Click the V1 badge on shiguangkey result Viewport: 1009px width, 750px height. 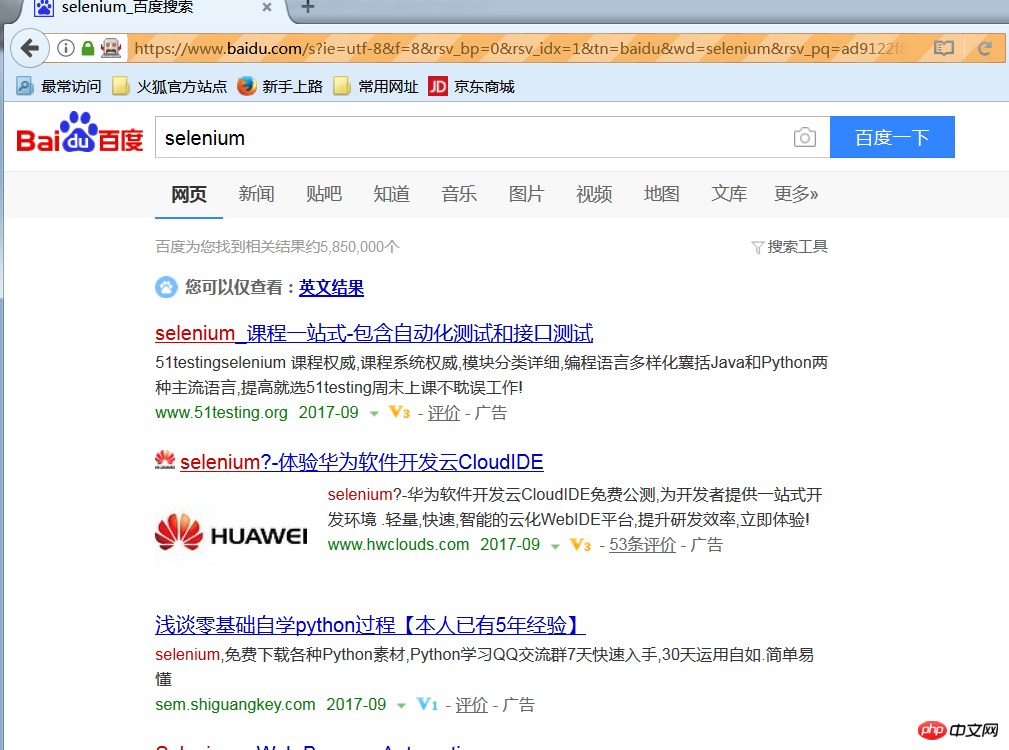[427, 704]
